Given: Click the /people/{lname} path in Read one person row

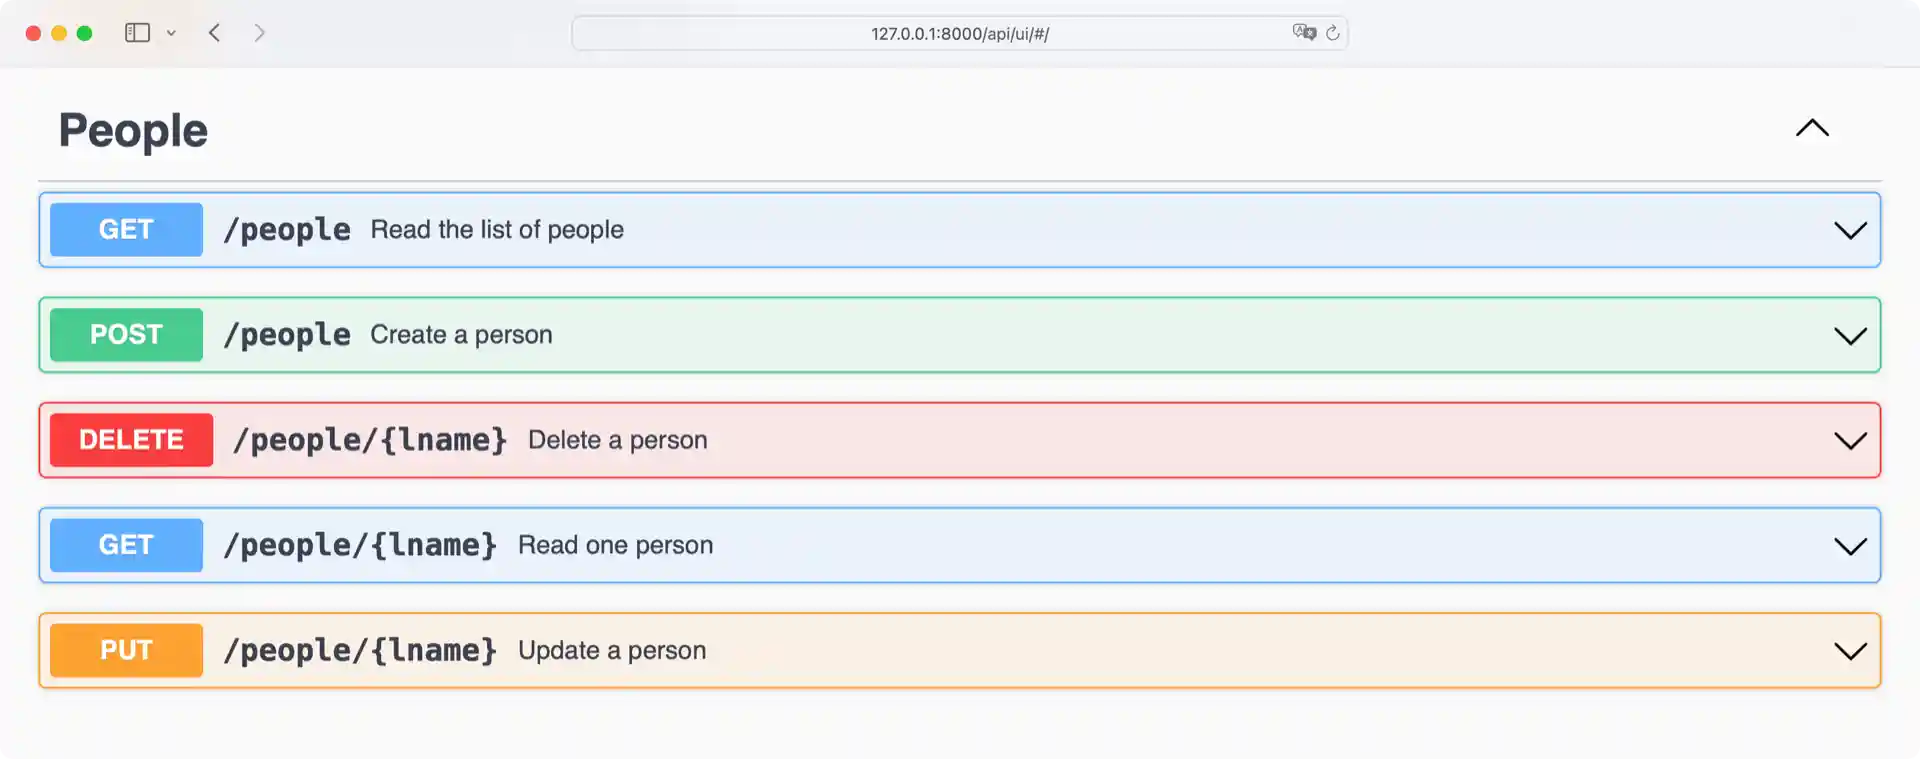Looking at the screenshot, I should coord(360,545).
